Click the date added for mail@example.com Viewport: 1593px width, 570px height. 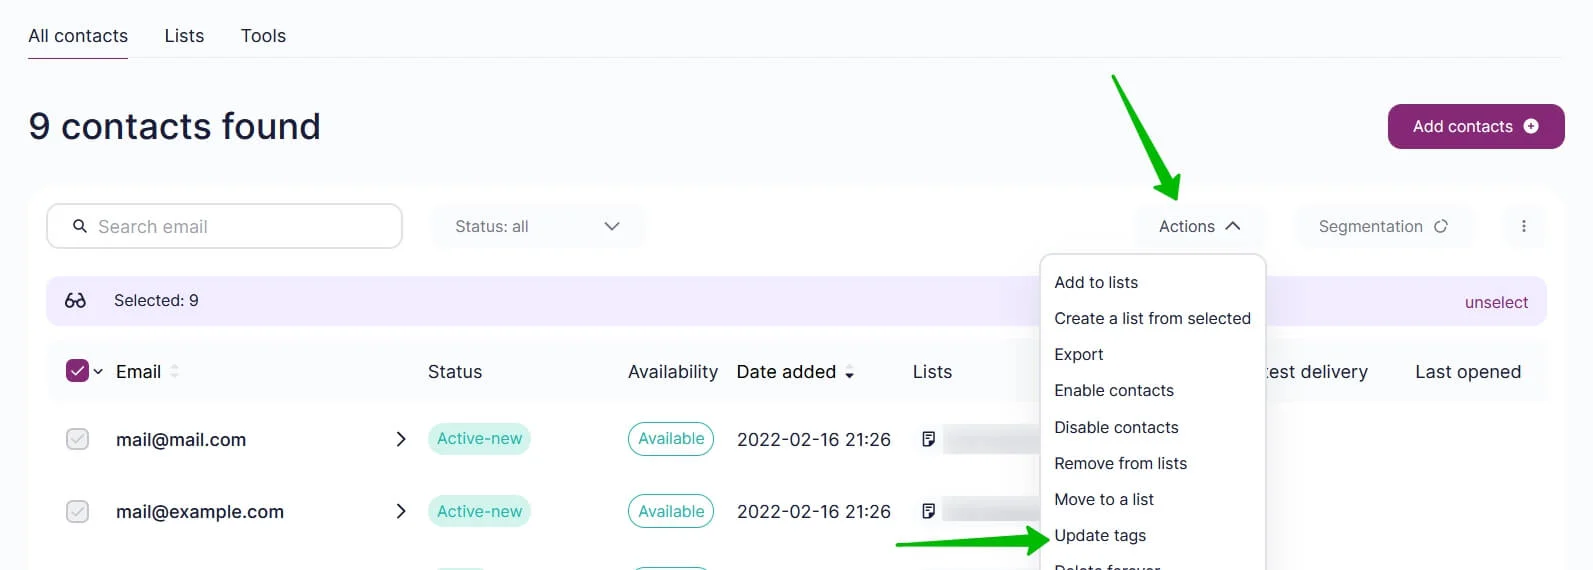814,511
